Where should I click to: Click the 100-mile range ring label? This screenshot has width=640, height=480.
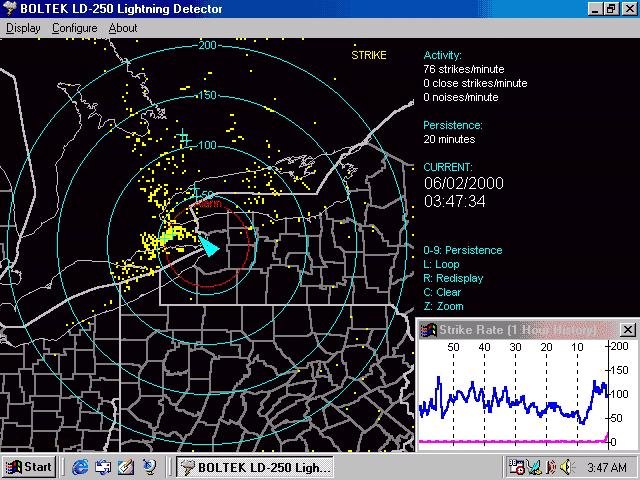click(x=207, y=145)
